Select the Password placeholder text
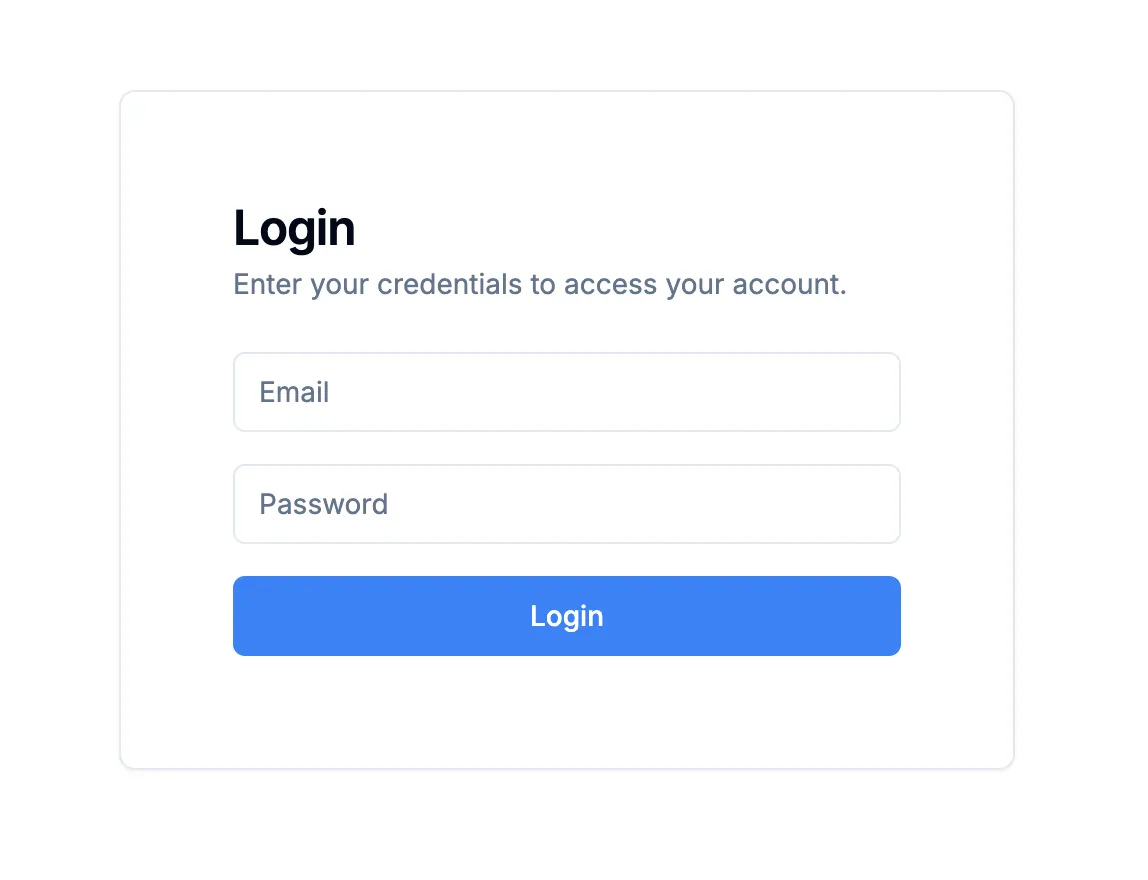Image resolution: width=1148 pixels, height=880 pixels. (x=323, y=504)
